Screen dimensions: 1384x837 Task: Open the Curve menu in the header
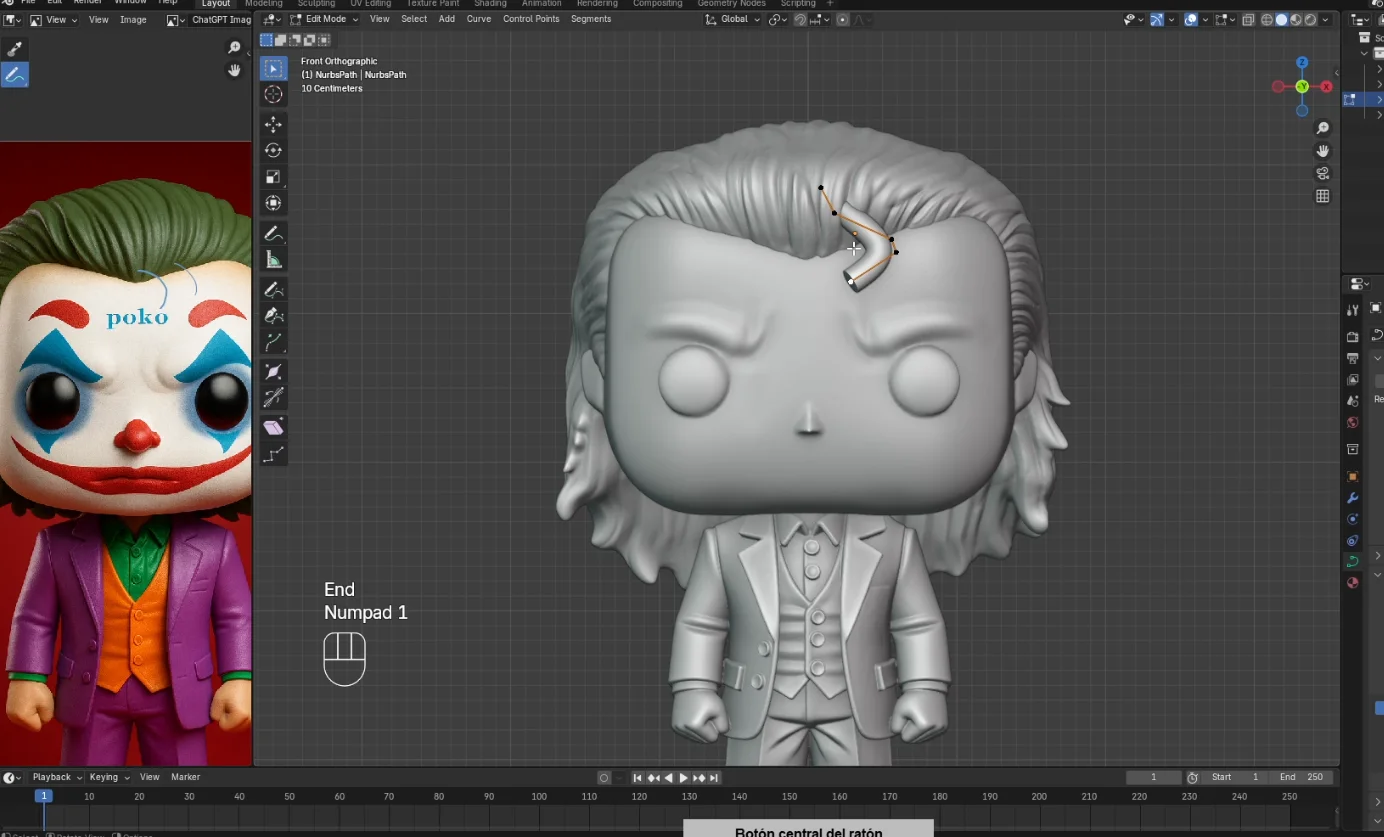coord(479,19)
